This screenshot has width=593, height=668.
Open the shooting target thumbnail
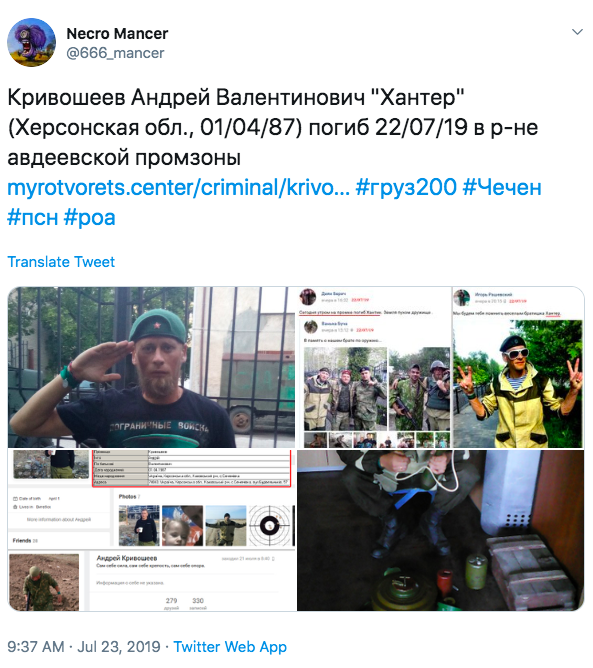[271, 526]
